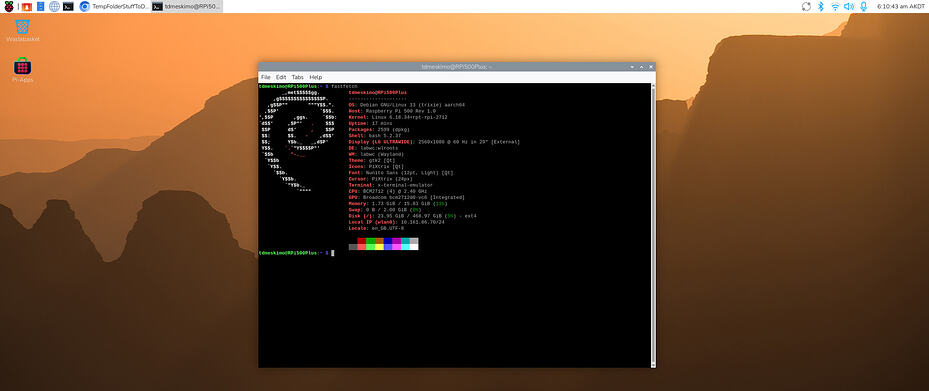Click the "Display (LG ULTRAWIDE)" line
929x391 pixels.
(435, 142)
